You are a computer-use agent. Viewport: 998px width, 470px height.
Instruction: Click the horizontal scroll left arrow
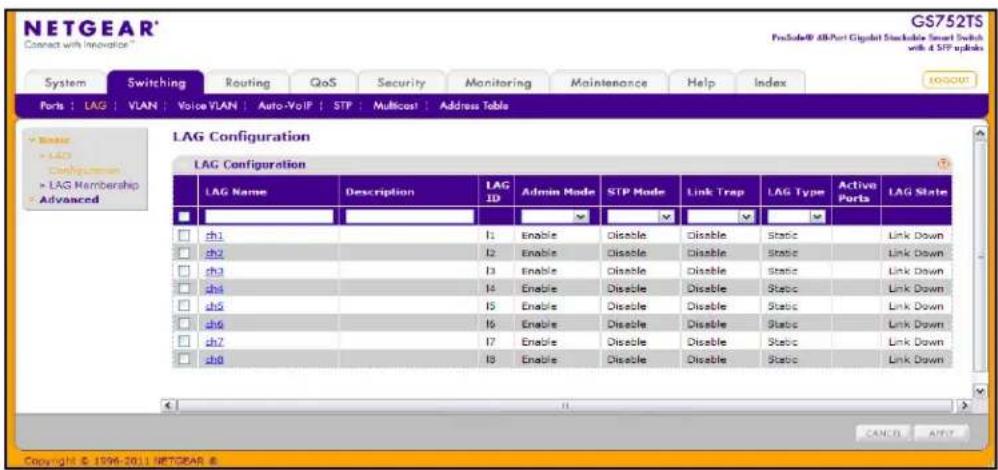click(x=168, y=404)
